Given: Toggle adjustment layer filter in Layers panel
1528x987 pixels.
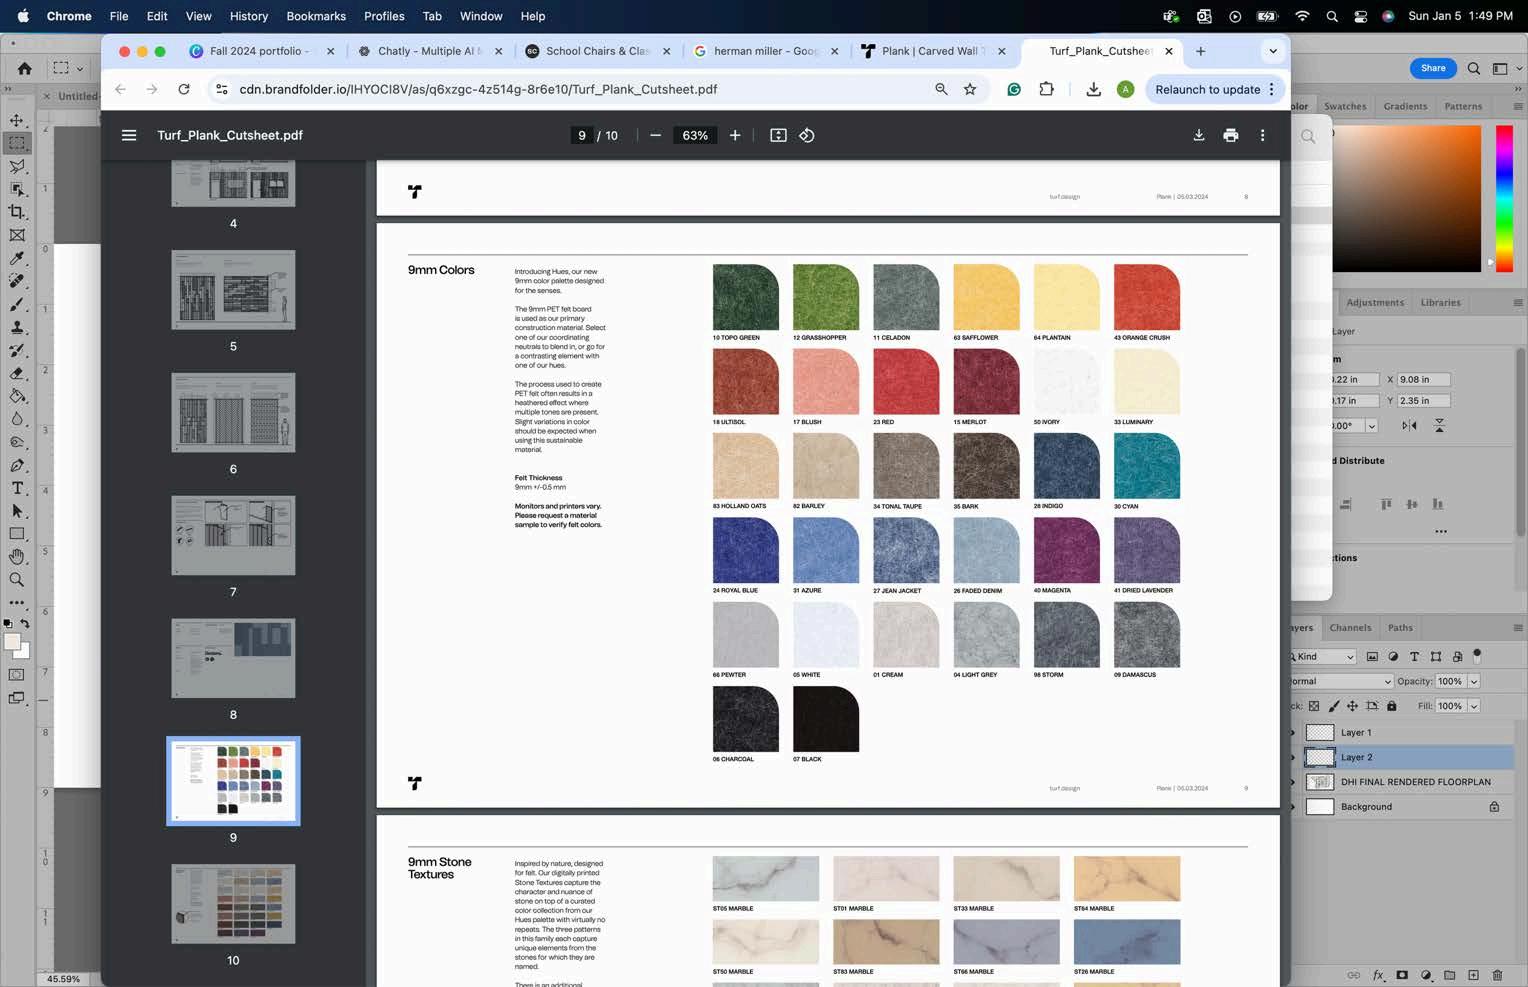Looking at the screenshot, I should click(x=1393, y=656).
